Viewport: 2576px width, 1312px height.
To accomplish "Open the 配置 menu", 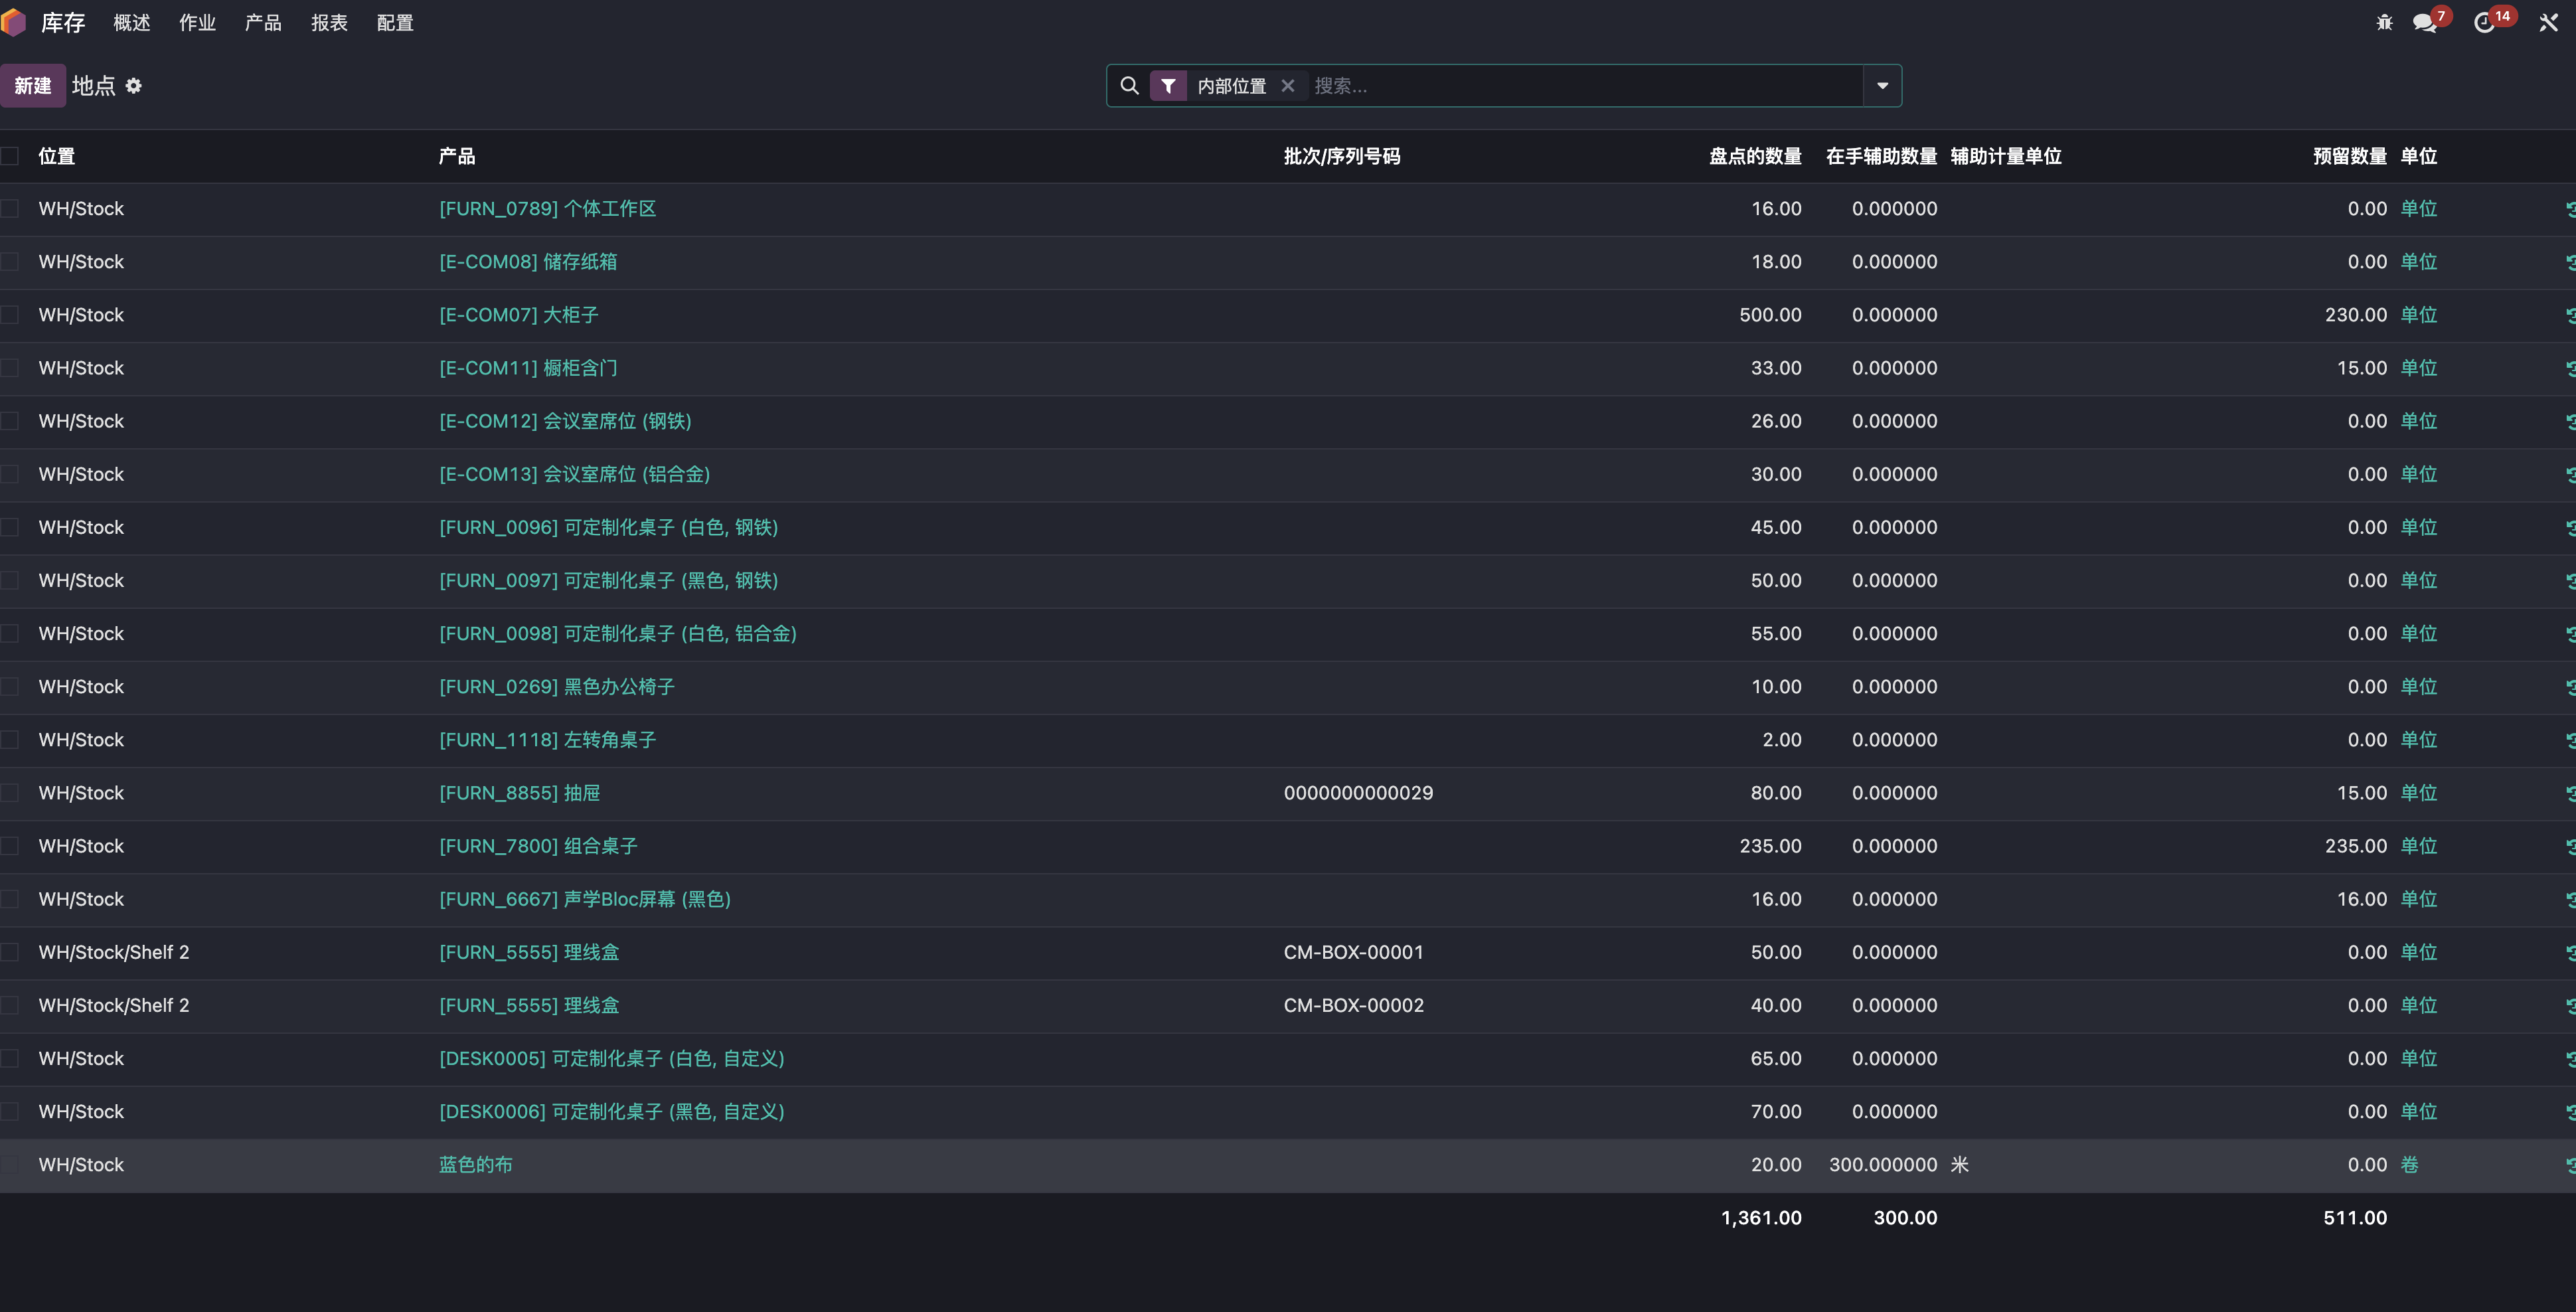I will [395, 22].
